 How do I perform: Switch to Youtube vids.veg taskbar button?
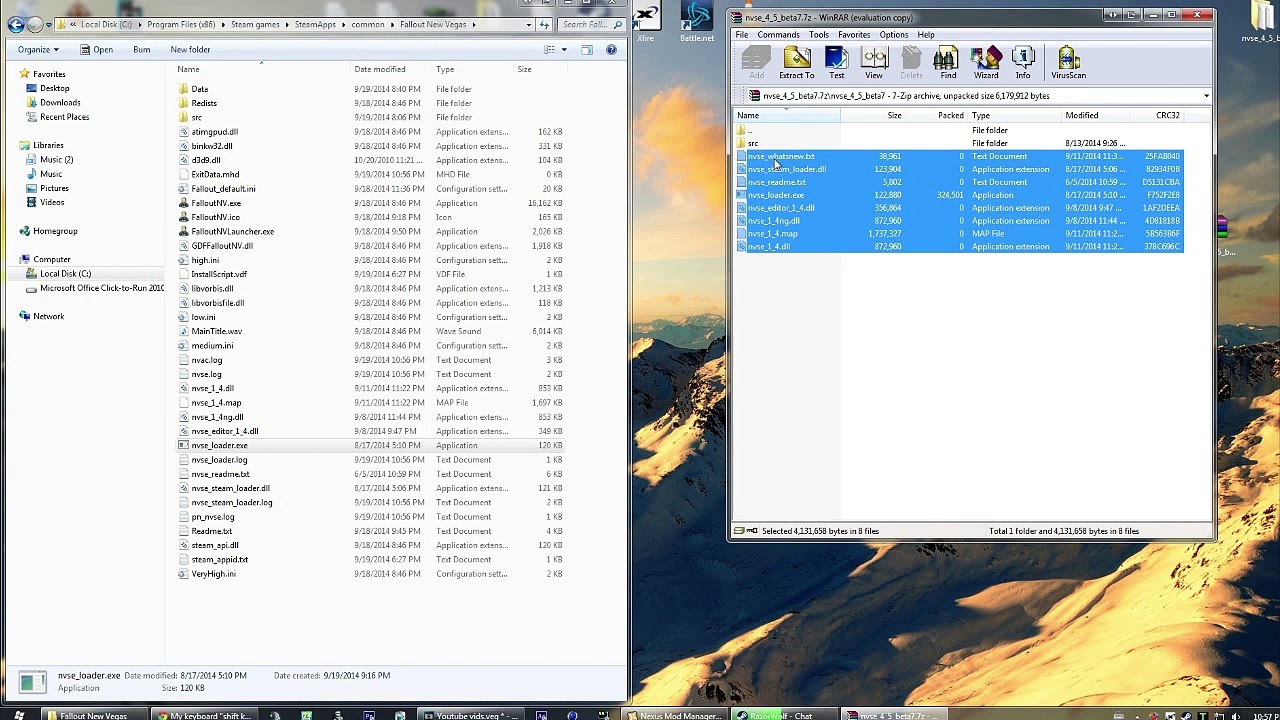471,715
